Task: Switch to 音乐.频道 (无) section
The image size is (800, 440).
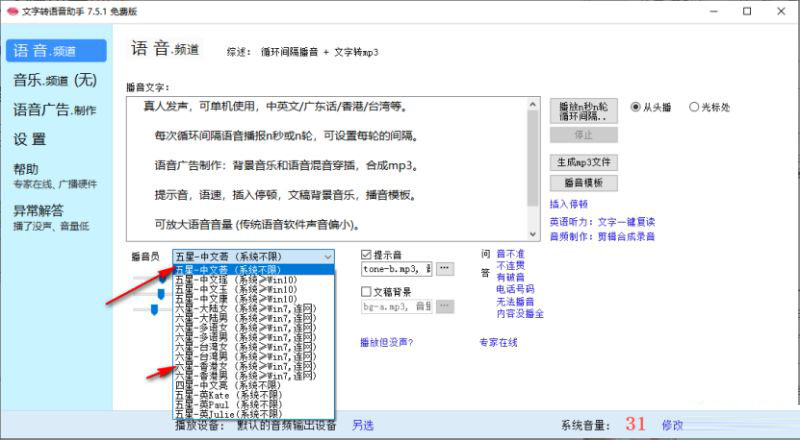Action: pos(55,80)
